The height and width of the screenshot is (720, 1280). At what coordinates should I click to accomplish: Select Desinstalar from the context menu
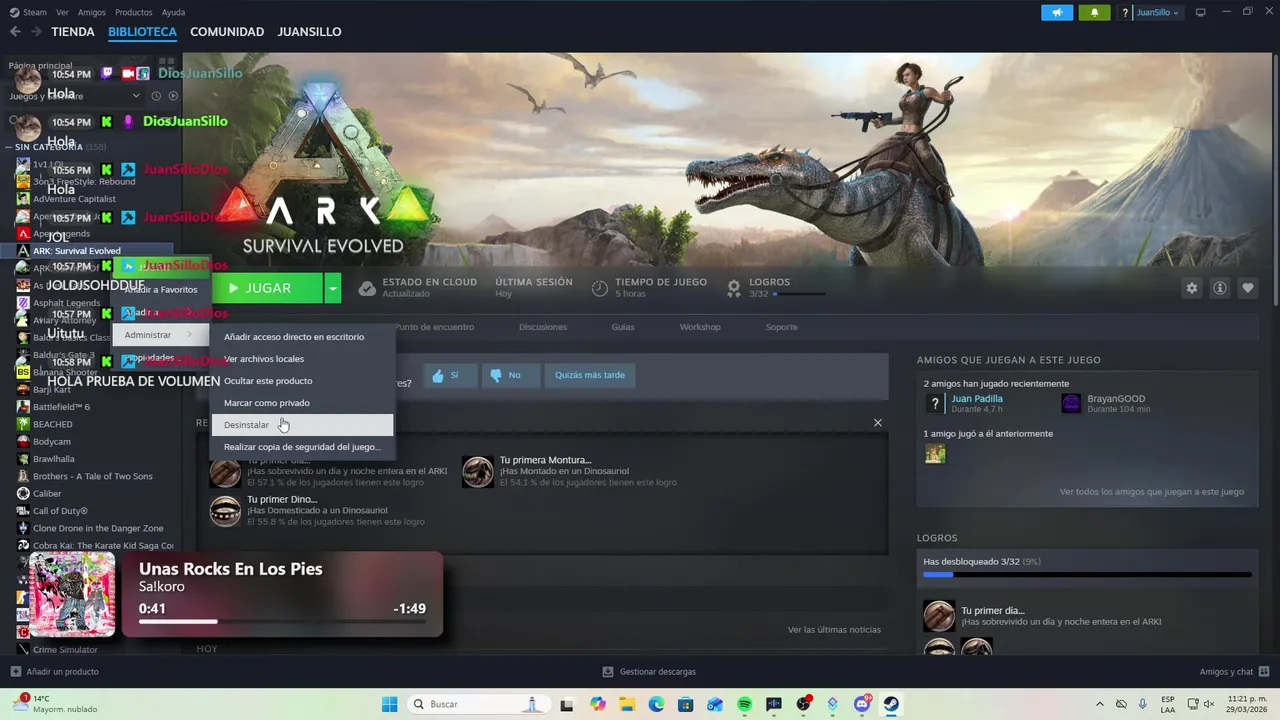[302, 425]
